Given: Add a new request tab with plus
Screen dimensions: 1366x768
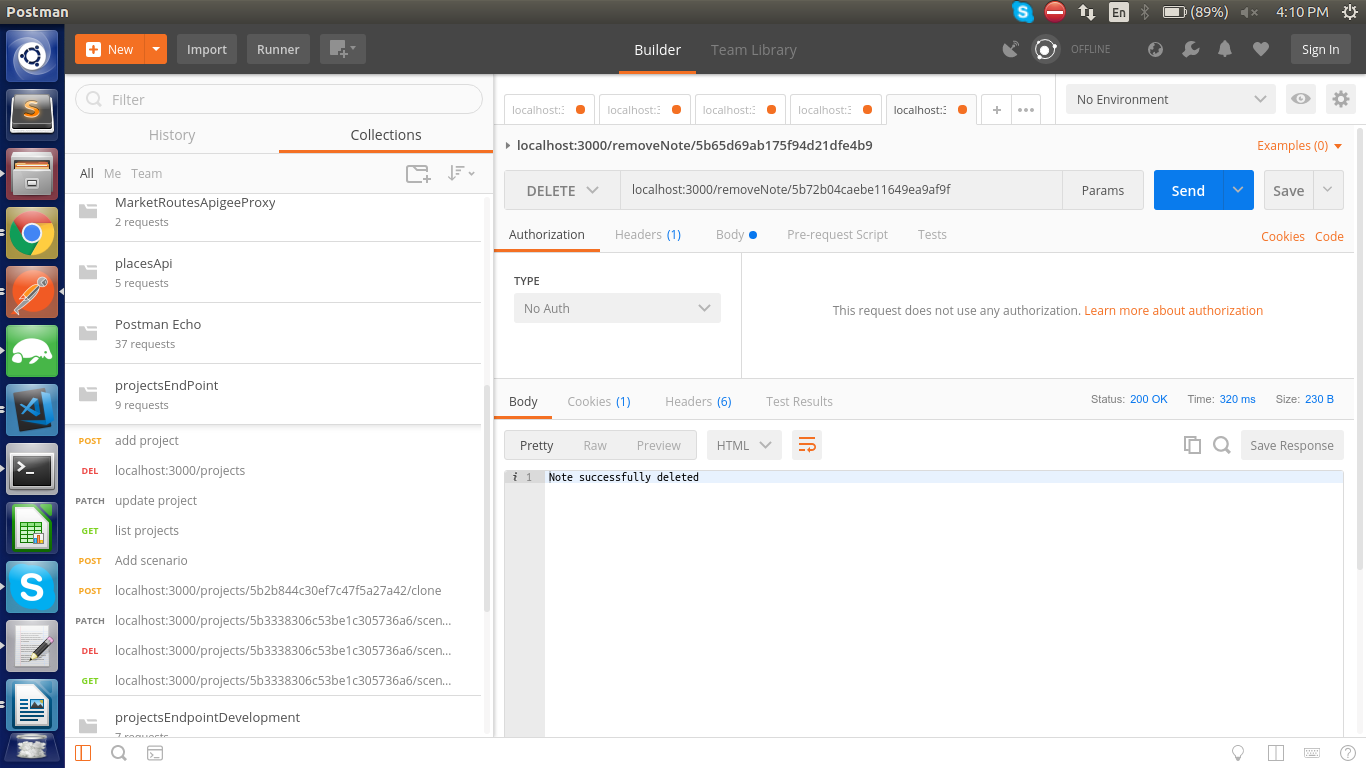Looking at the screenshot, I should point(997,110).
